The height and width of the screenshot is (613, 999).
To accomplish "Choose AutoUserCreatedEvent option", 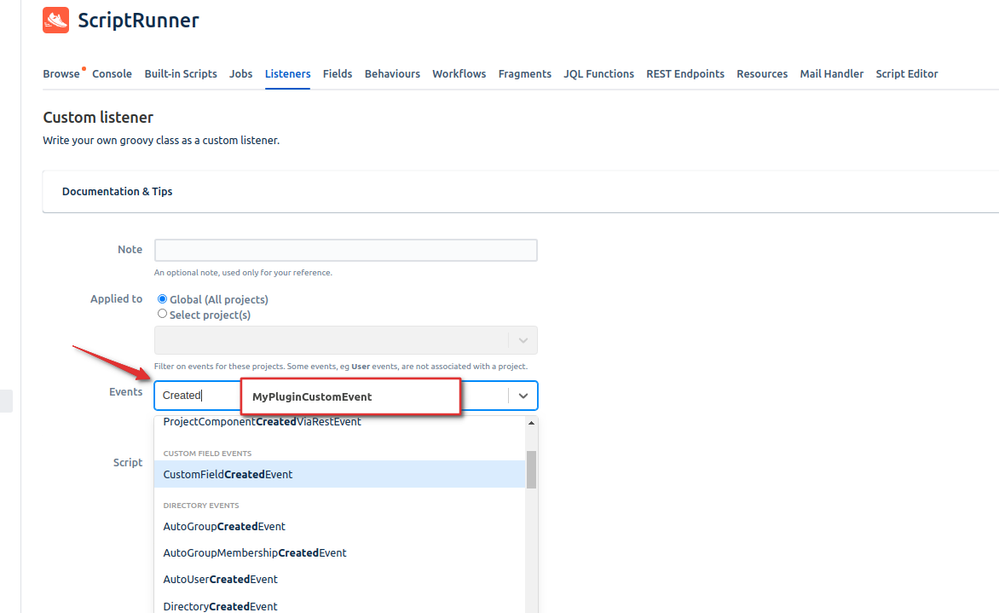I will (x=340, y=579).
